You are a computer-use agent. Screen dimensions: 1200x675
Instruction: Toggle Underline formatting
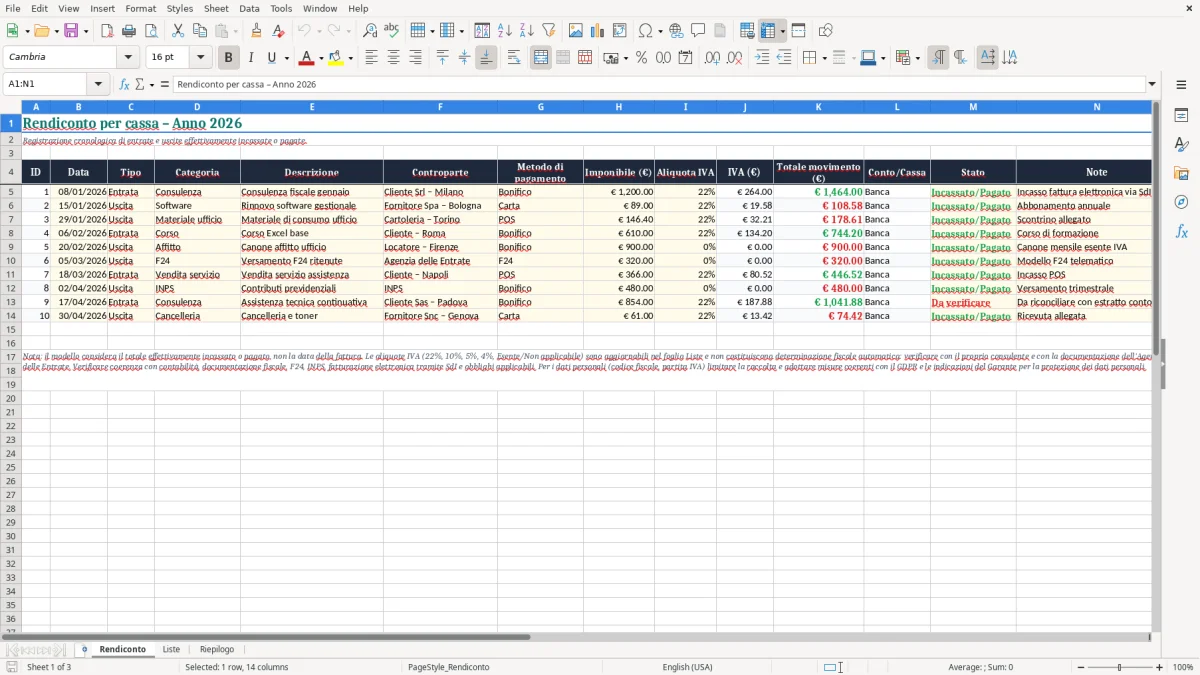(271, 58)
